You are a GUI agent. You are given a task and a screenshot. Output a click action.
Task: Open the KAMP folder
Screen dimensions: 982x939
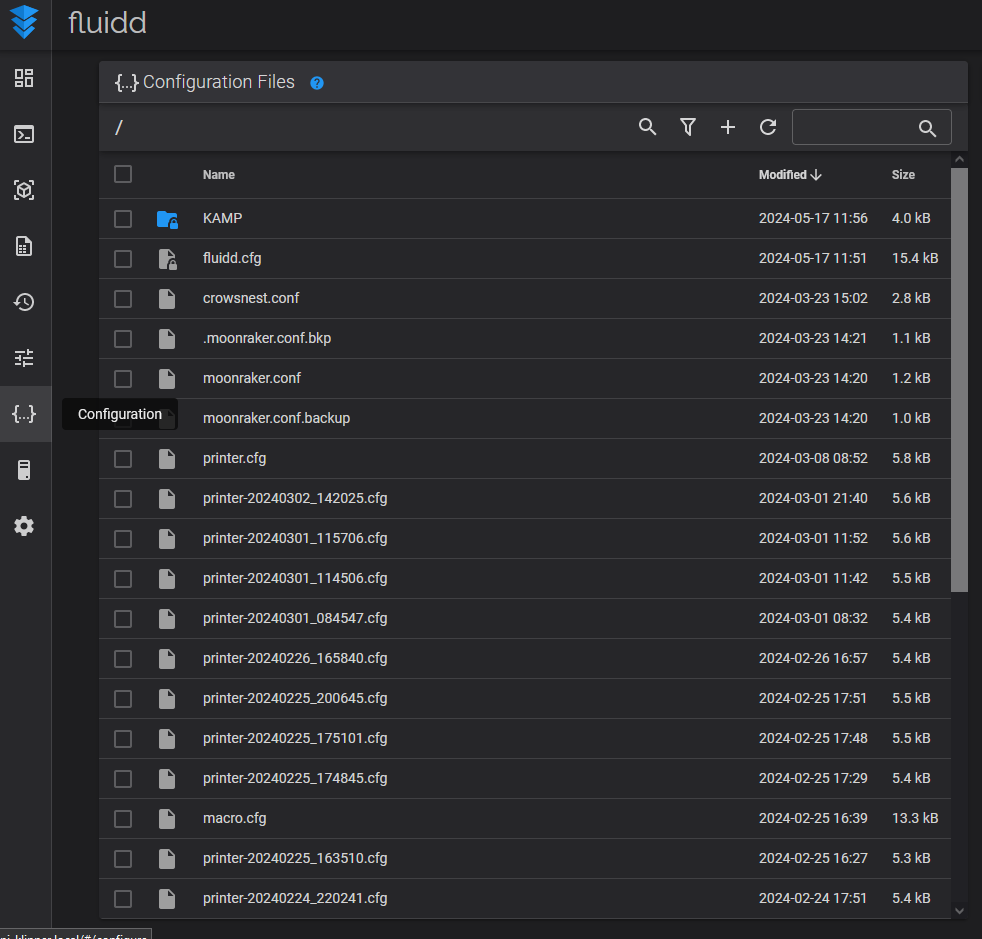[x=222, y=218]
